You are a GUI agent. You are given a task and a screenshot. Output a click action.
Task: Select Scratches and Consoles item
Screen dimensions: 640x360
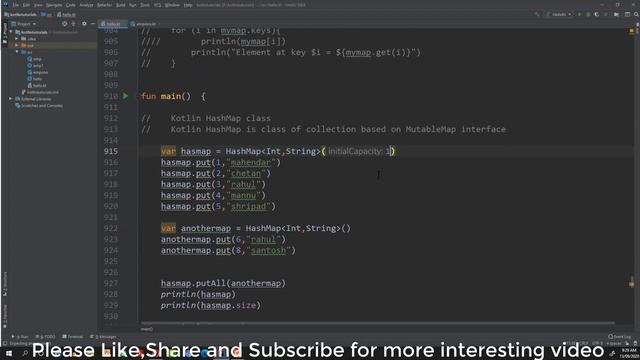pos(39,106)
